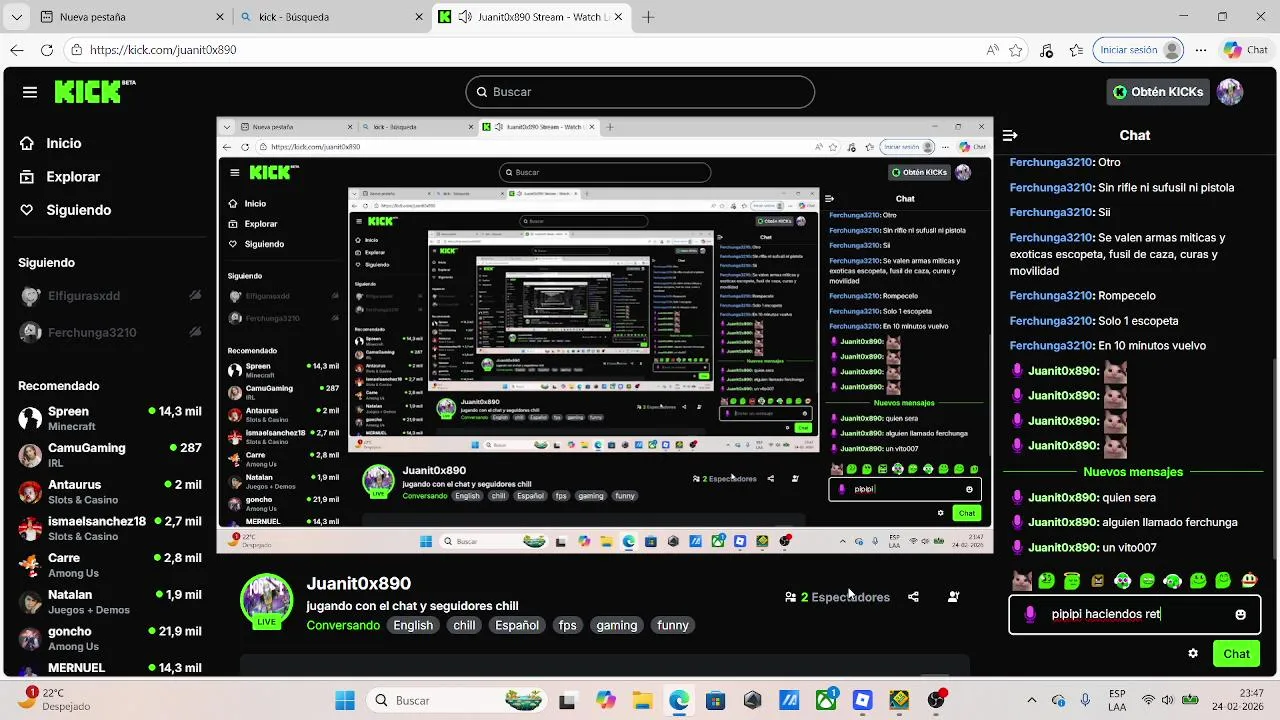The width and height of the screenshot is (1280, 720).
Task: Open Microsoft Edge taskbar icon
Action: click(x=679, y=700)
